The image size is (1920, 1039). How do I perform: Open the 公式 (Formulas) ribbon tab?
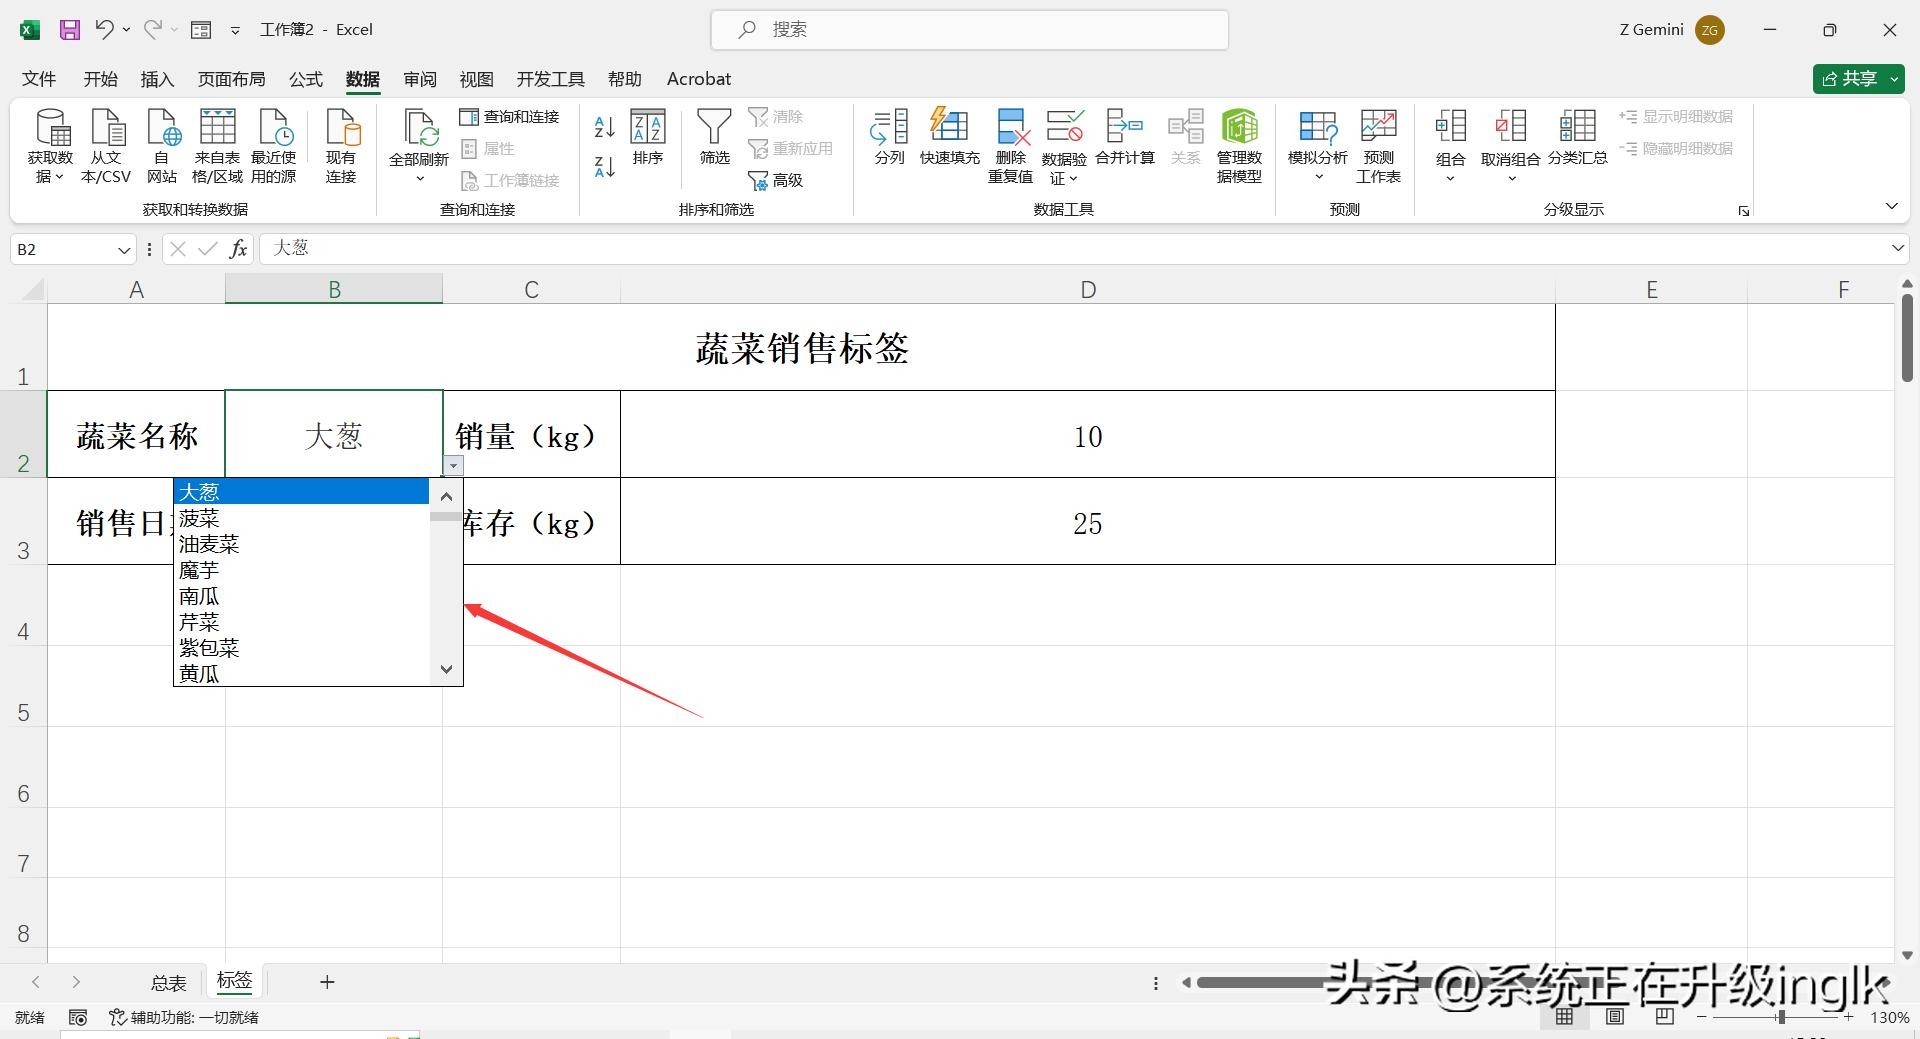coord(305,79)
